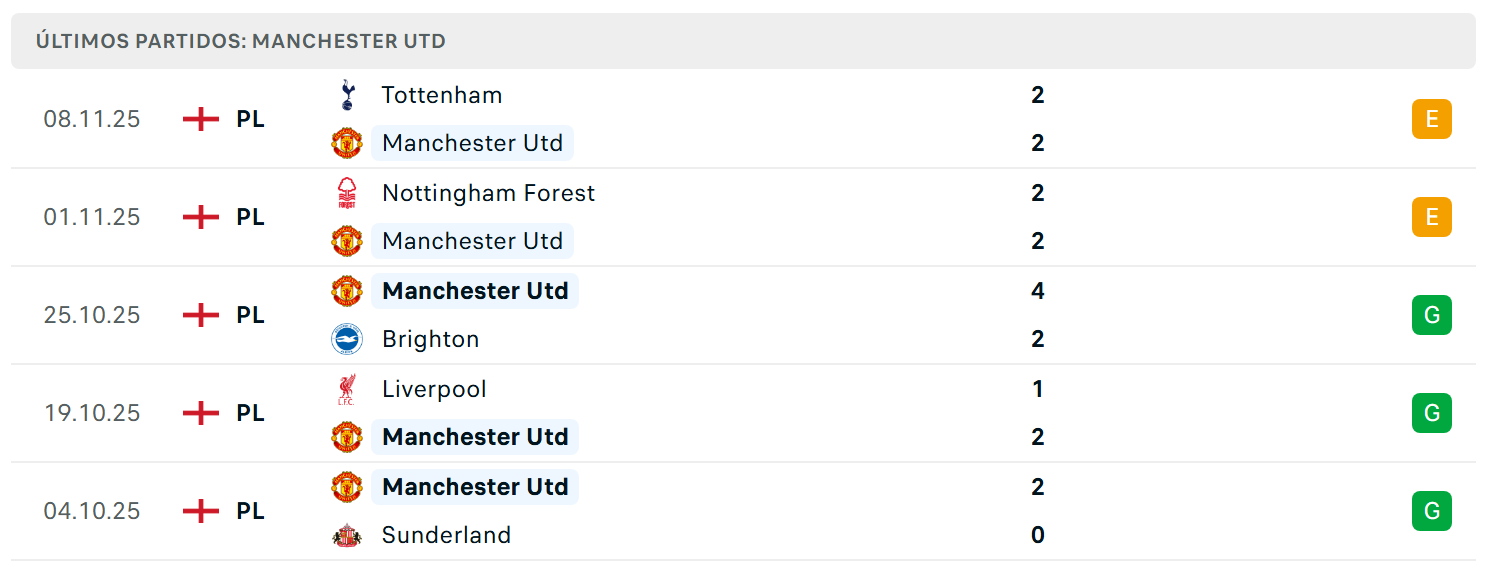Click England flag icon for 04.10.25 match
This screenshot has width=1492, height=576.
201,511
